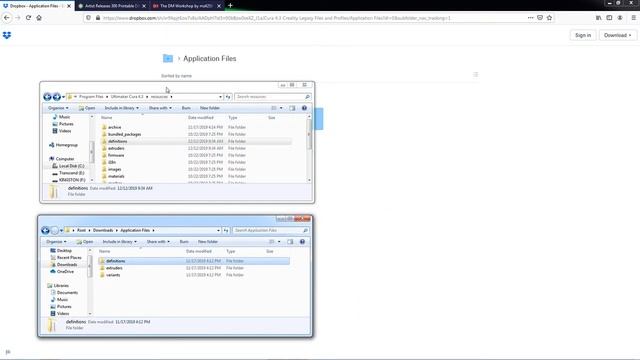Reload the page with the browser refresh icon
The image size is (640, 360).
28,18
